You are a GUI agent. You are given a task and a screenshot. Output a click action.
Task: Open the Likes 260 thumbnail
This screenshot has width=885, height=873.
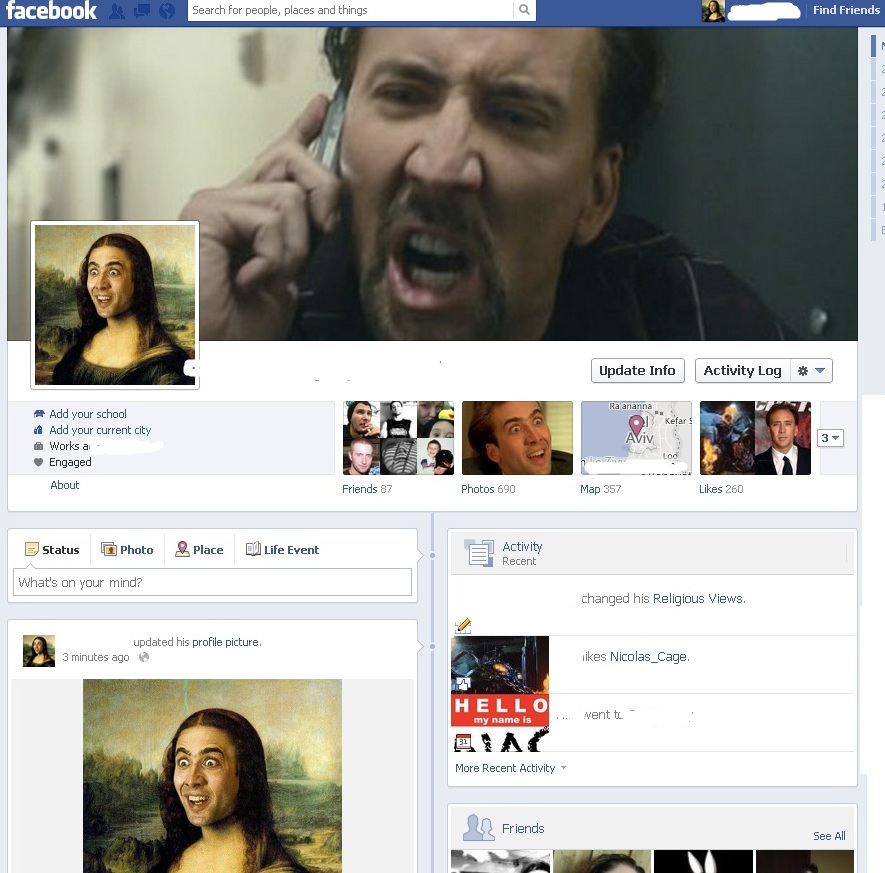[x=755, y=438]
